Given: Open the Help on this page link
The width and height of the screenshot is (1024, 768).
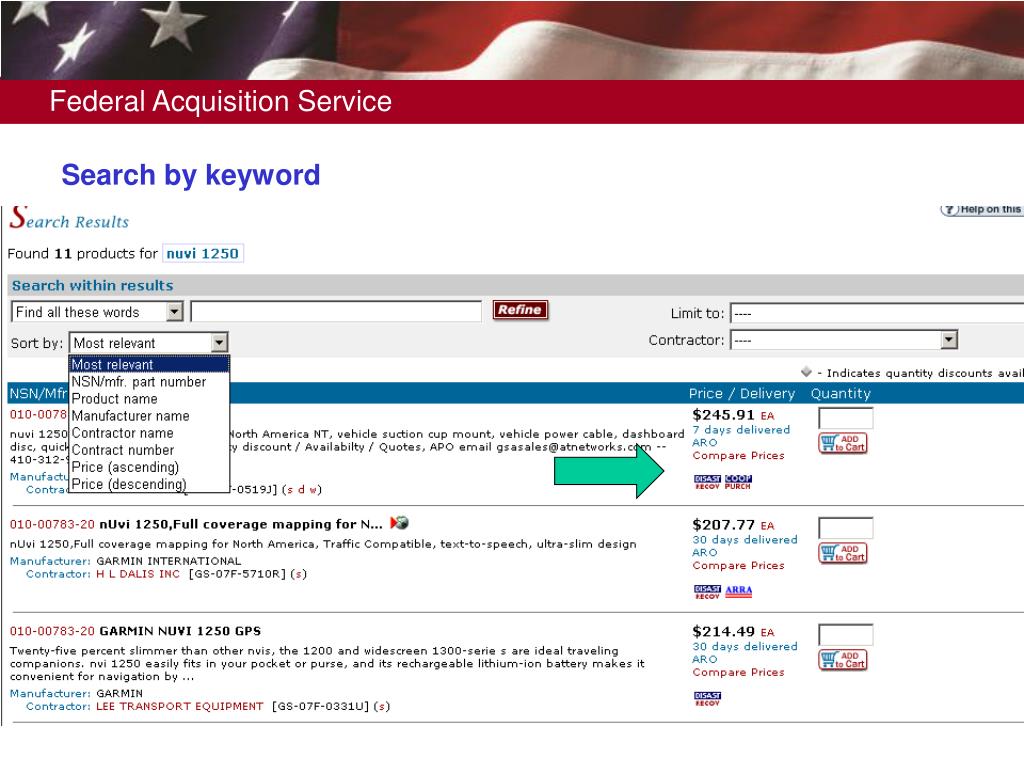Looking at the screenshot, I should [982, 210].
